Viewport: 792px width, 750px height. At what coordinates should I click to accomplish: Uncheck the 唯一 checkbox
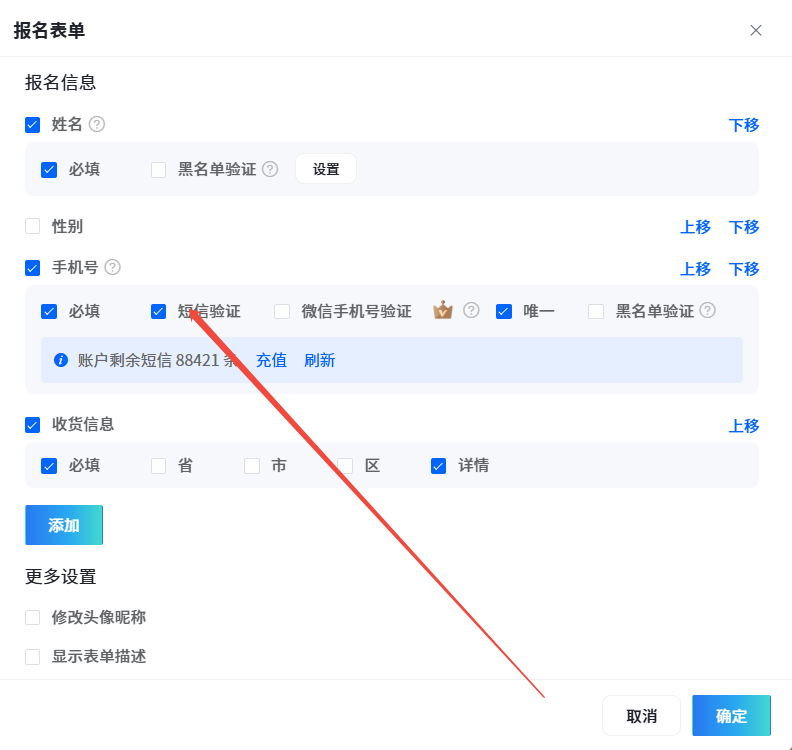pyautogui.click(x=504, y=312)
